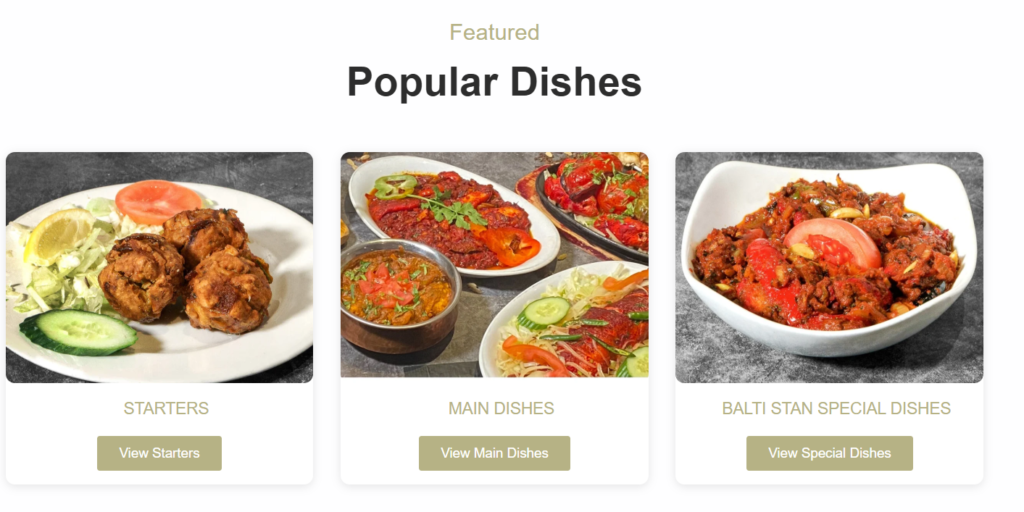Click the tomato slice on the starters plate
This screenshot has width=1024, height=512.
[x=158, y=201]
